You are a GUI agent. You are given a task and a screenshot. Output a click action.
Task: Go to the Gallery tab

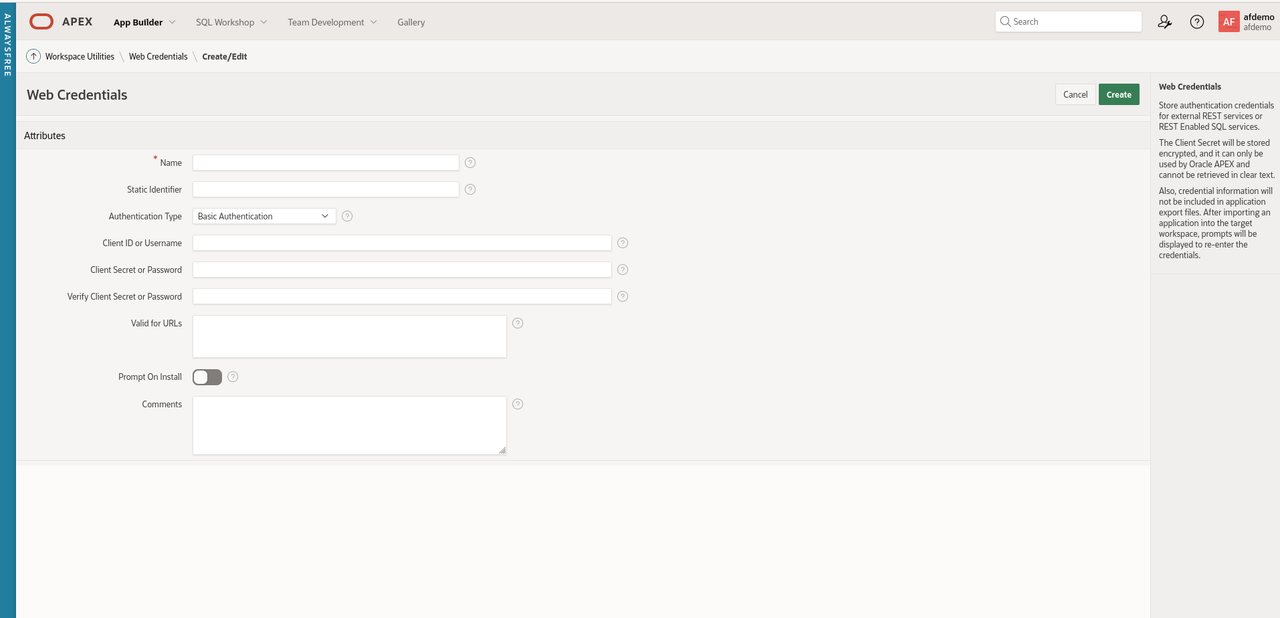411,22
